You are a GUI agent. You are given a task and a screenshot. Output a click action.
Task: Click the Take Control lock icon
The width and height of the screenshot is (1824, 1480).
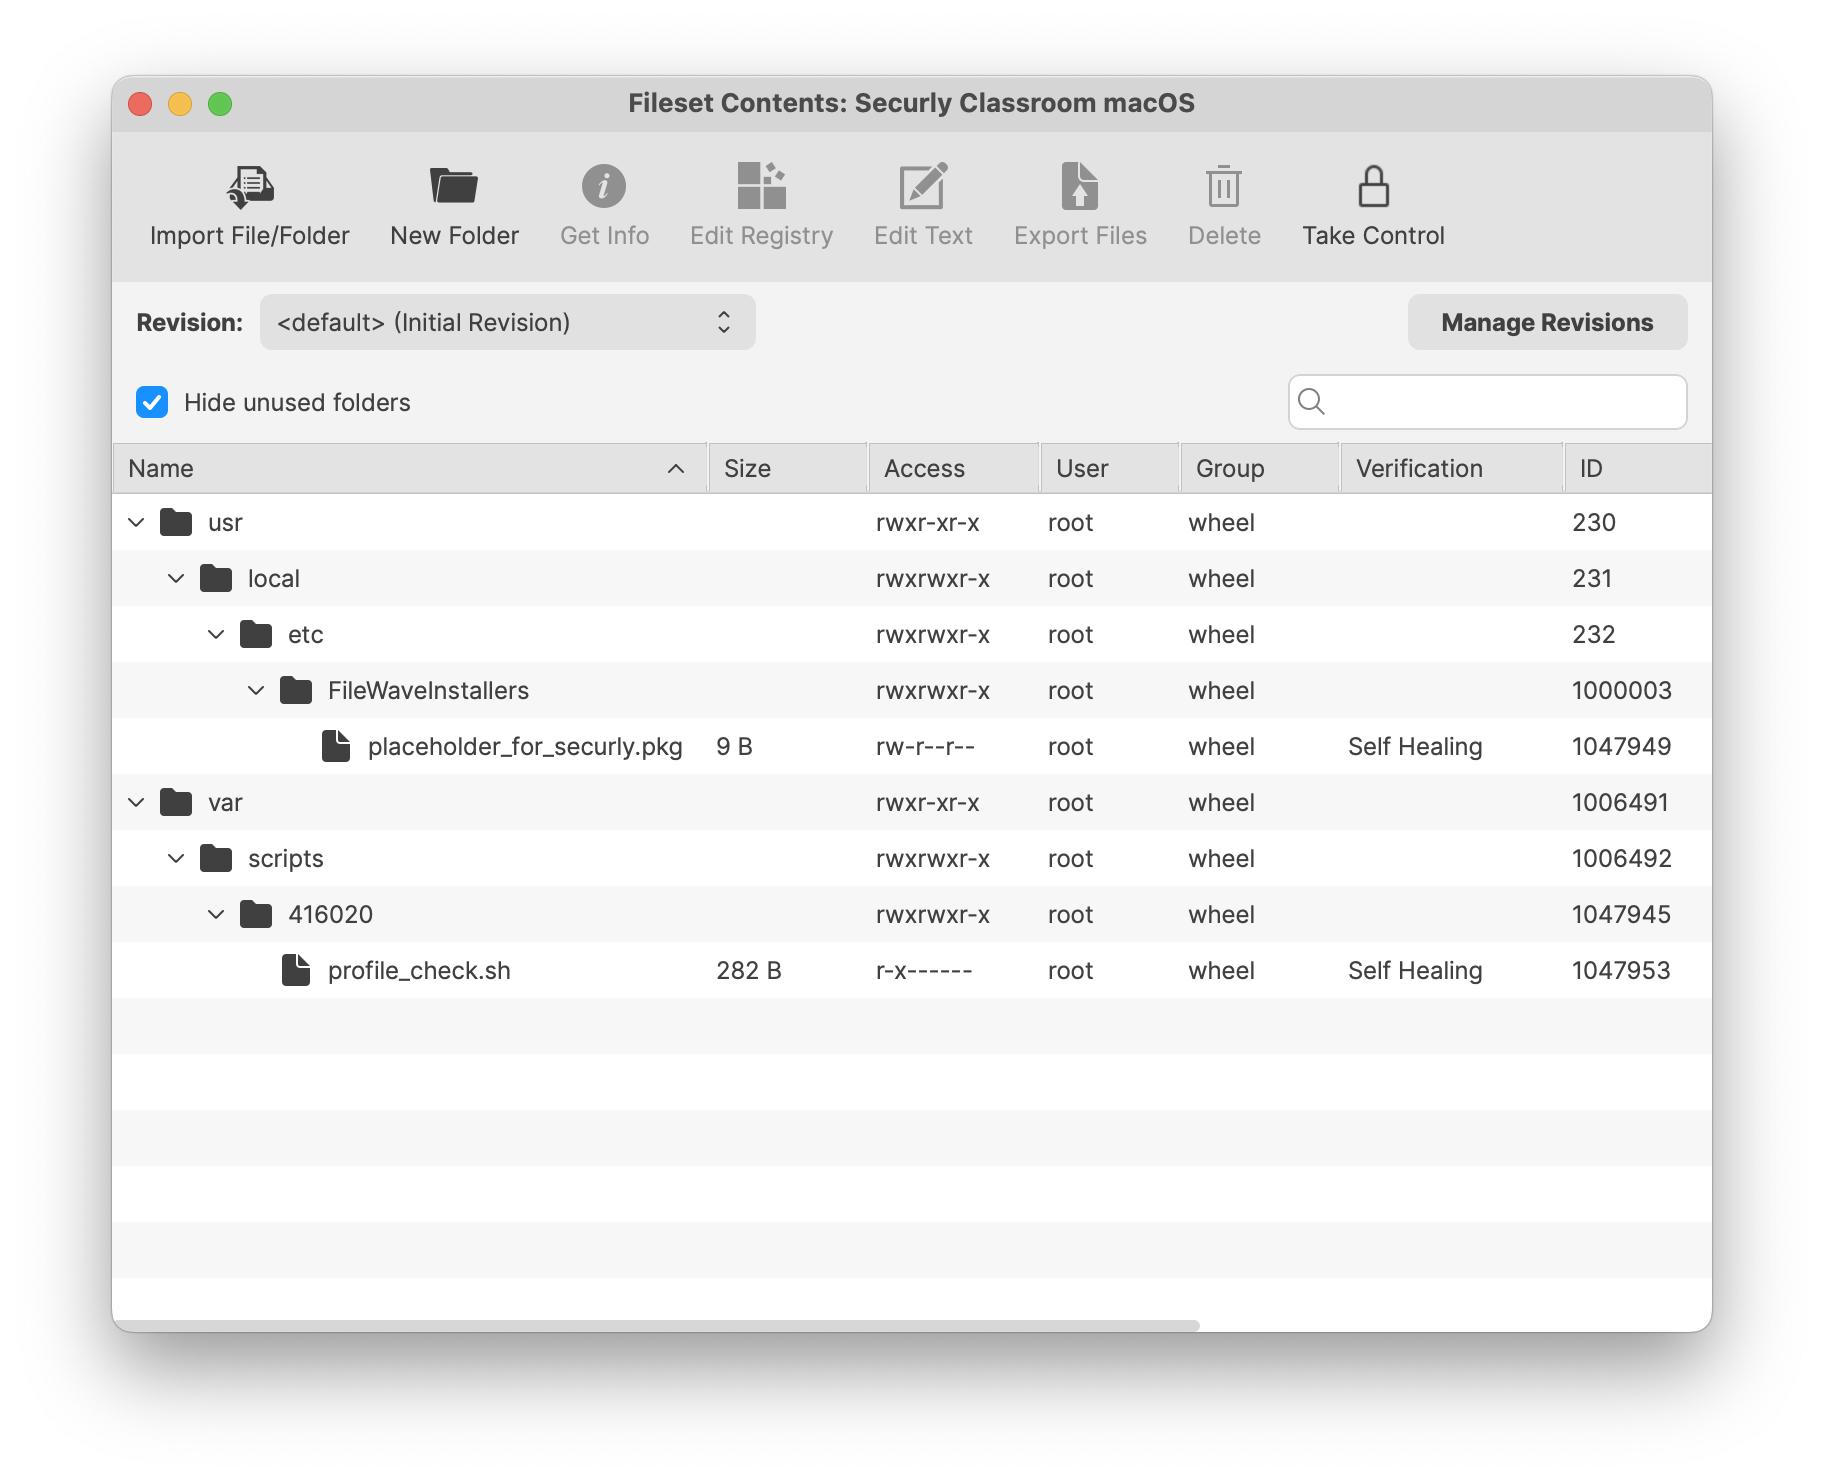tap(1373, 186)
